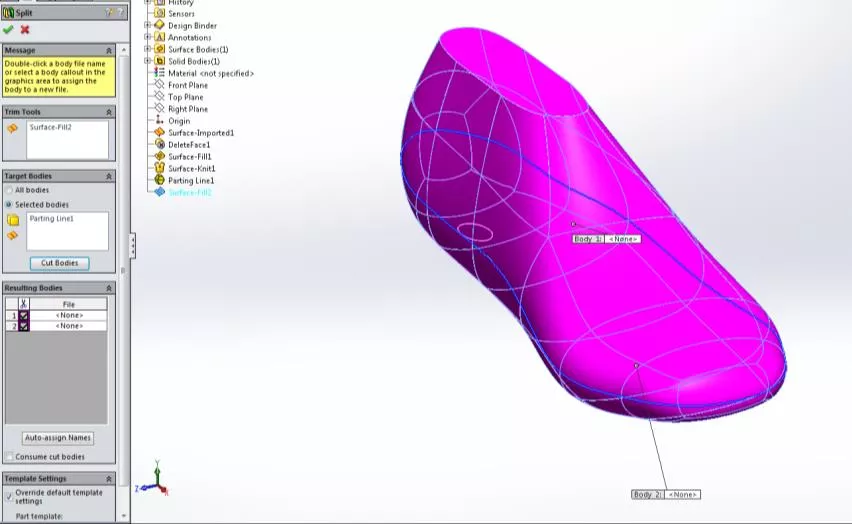Select the Selected bodies radio button
This screenshot has height=524, width=852.
tap(9, 204)
